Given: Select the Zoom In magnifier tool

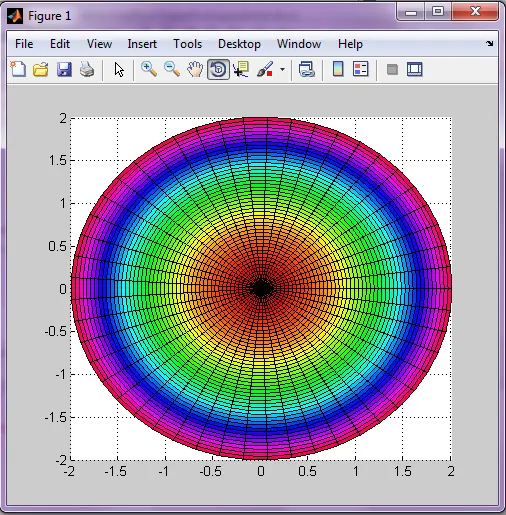Looking at the screenshot, I should point(149,70).
